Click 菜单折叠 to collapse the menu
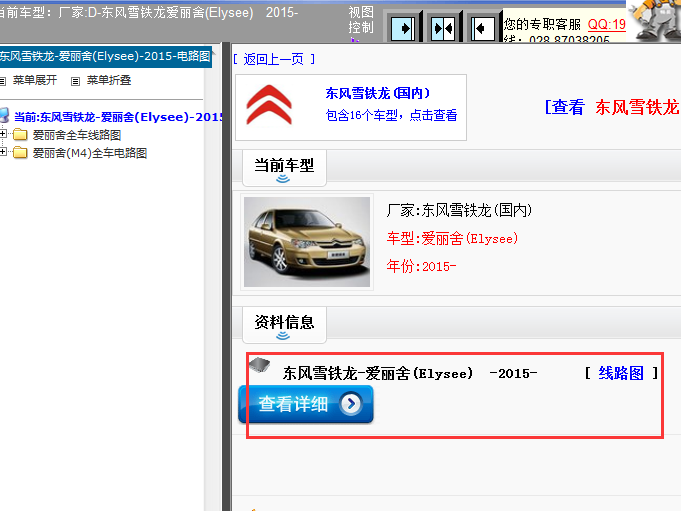Viewport: 681px width, 511px height. click(x=109, y=80)
